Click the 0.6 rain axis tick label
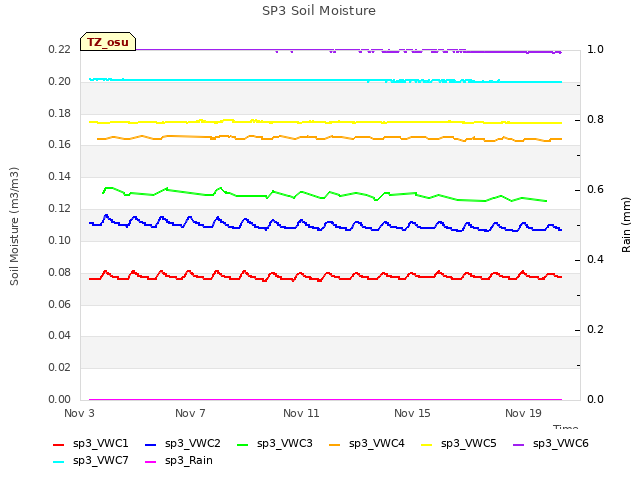 pyautogui.click(x=596, y=189)
